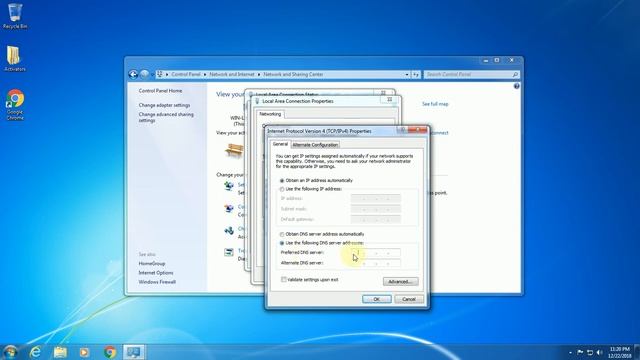Select Use the following DNS server addresses

click(282, 243)
